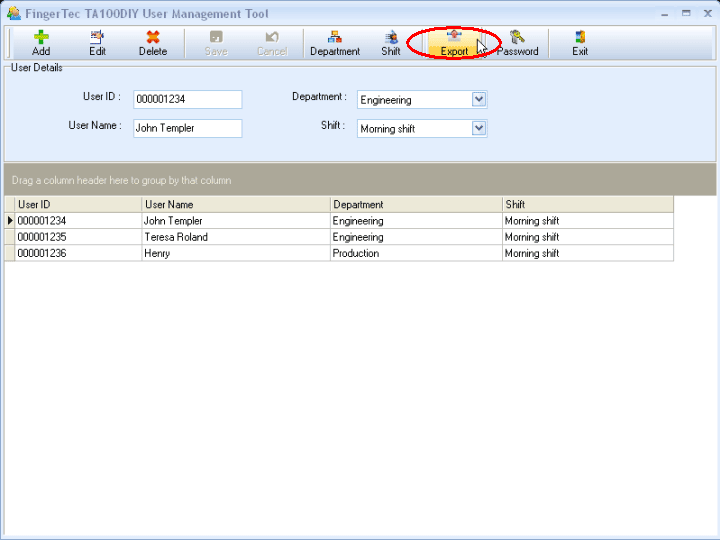Sort by the Shift column header
The height and width of the screenshot is (540, 720).
point(588,204)
